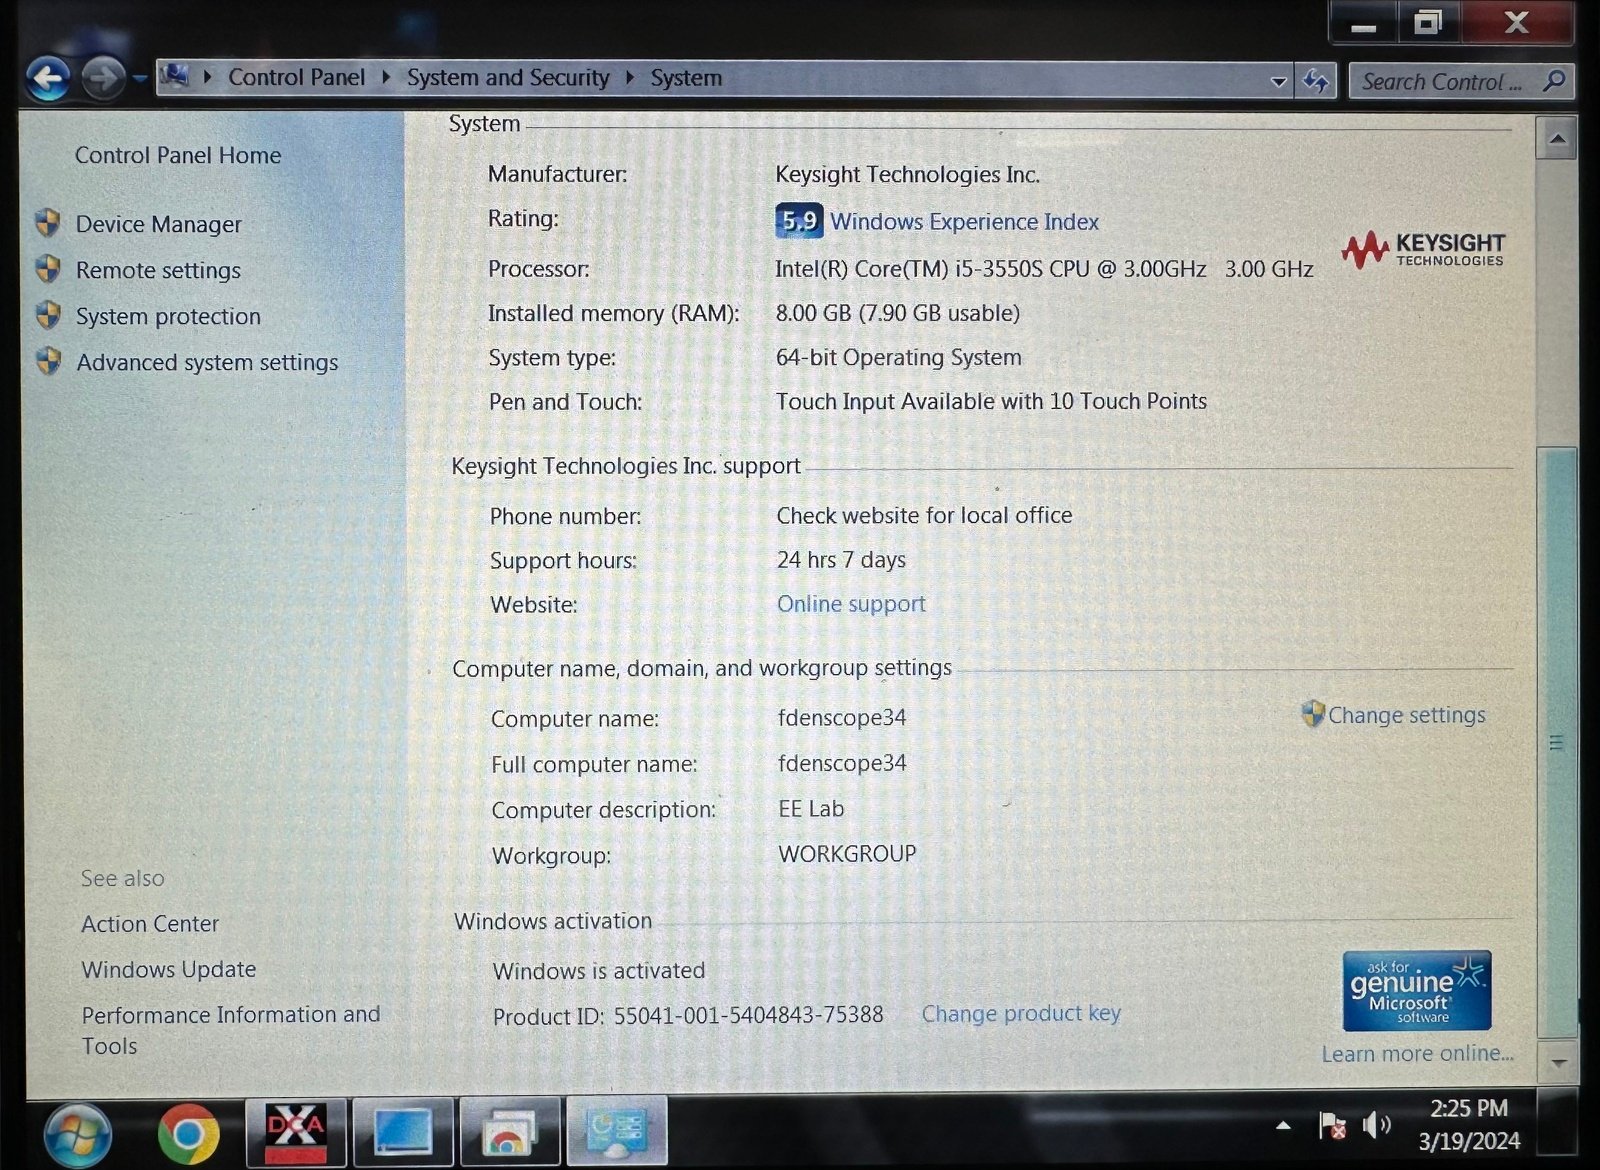Open recent pages dropdown next to Forward arrow
The height and width of the screenshot is (1170, 1600).
pos(140,79)
